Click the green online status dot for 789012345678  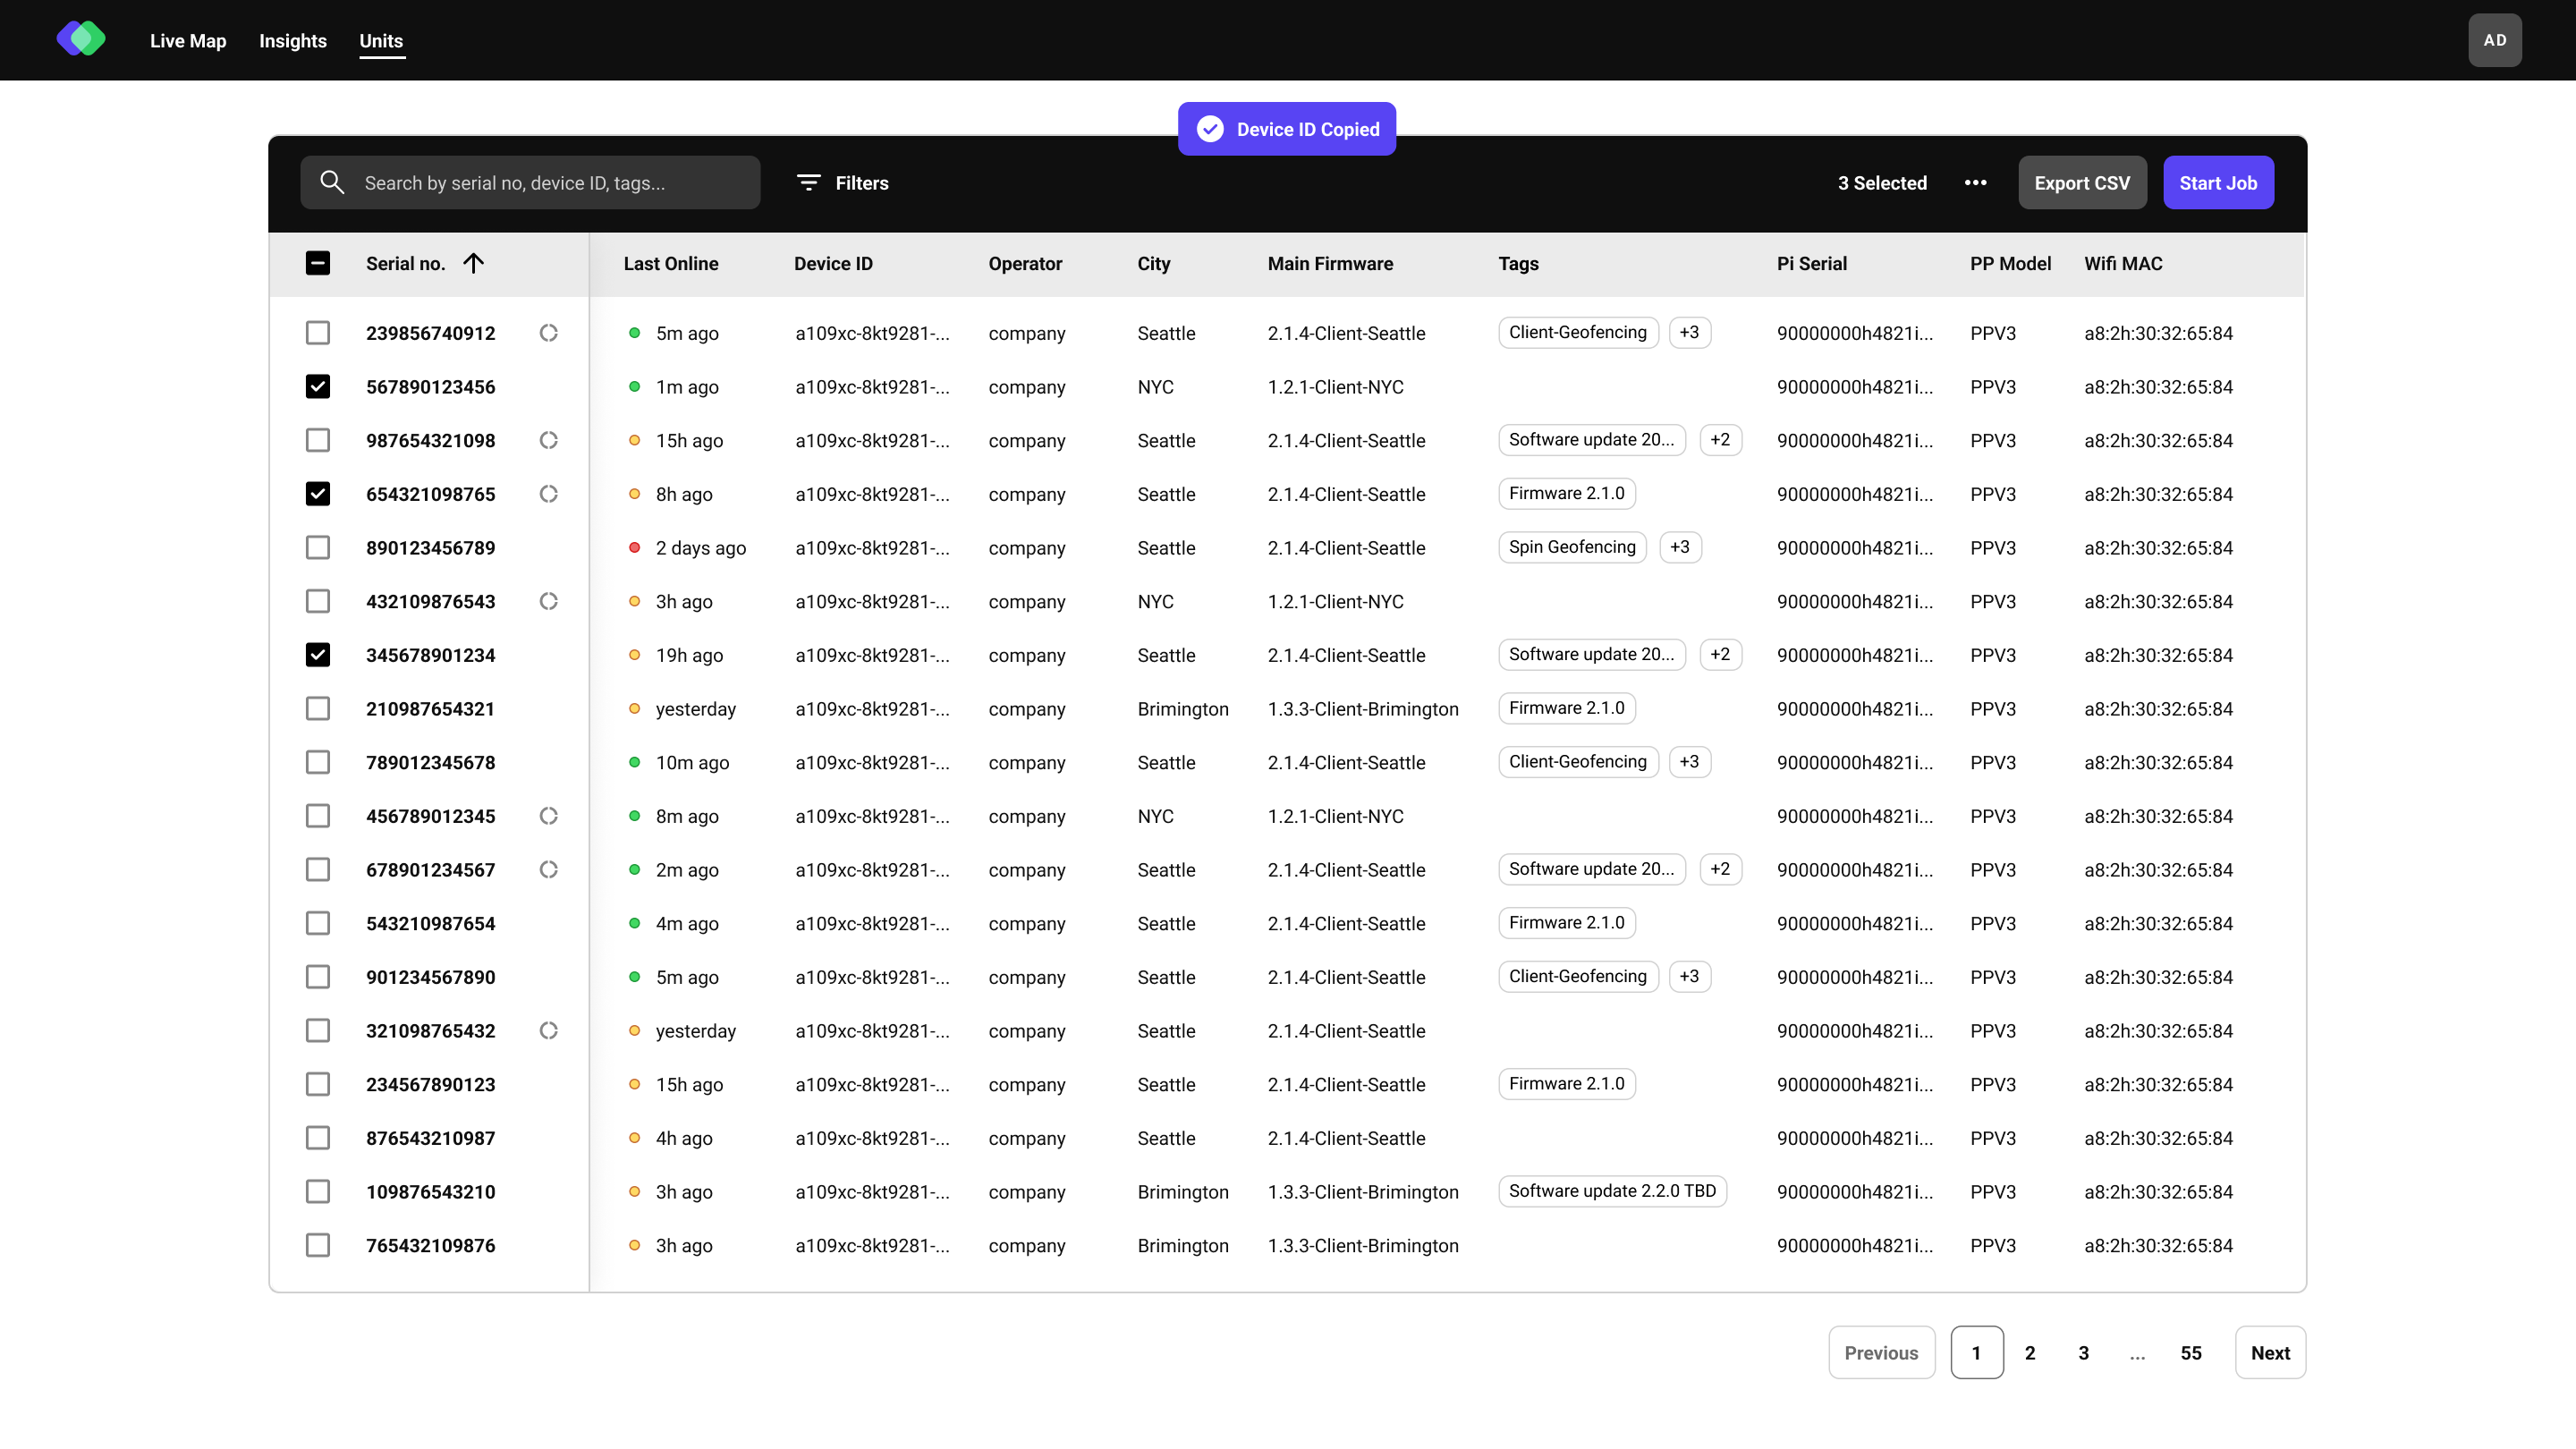point(635,762)
